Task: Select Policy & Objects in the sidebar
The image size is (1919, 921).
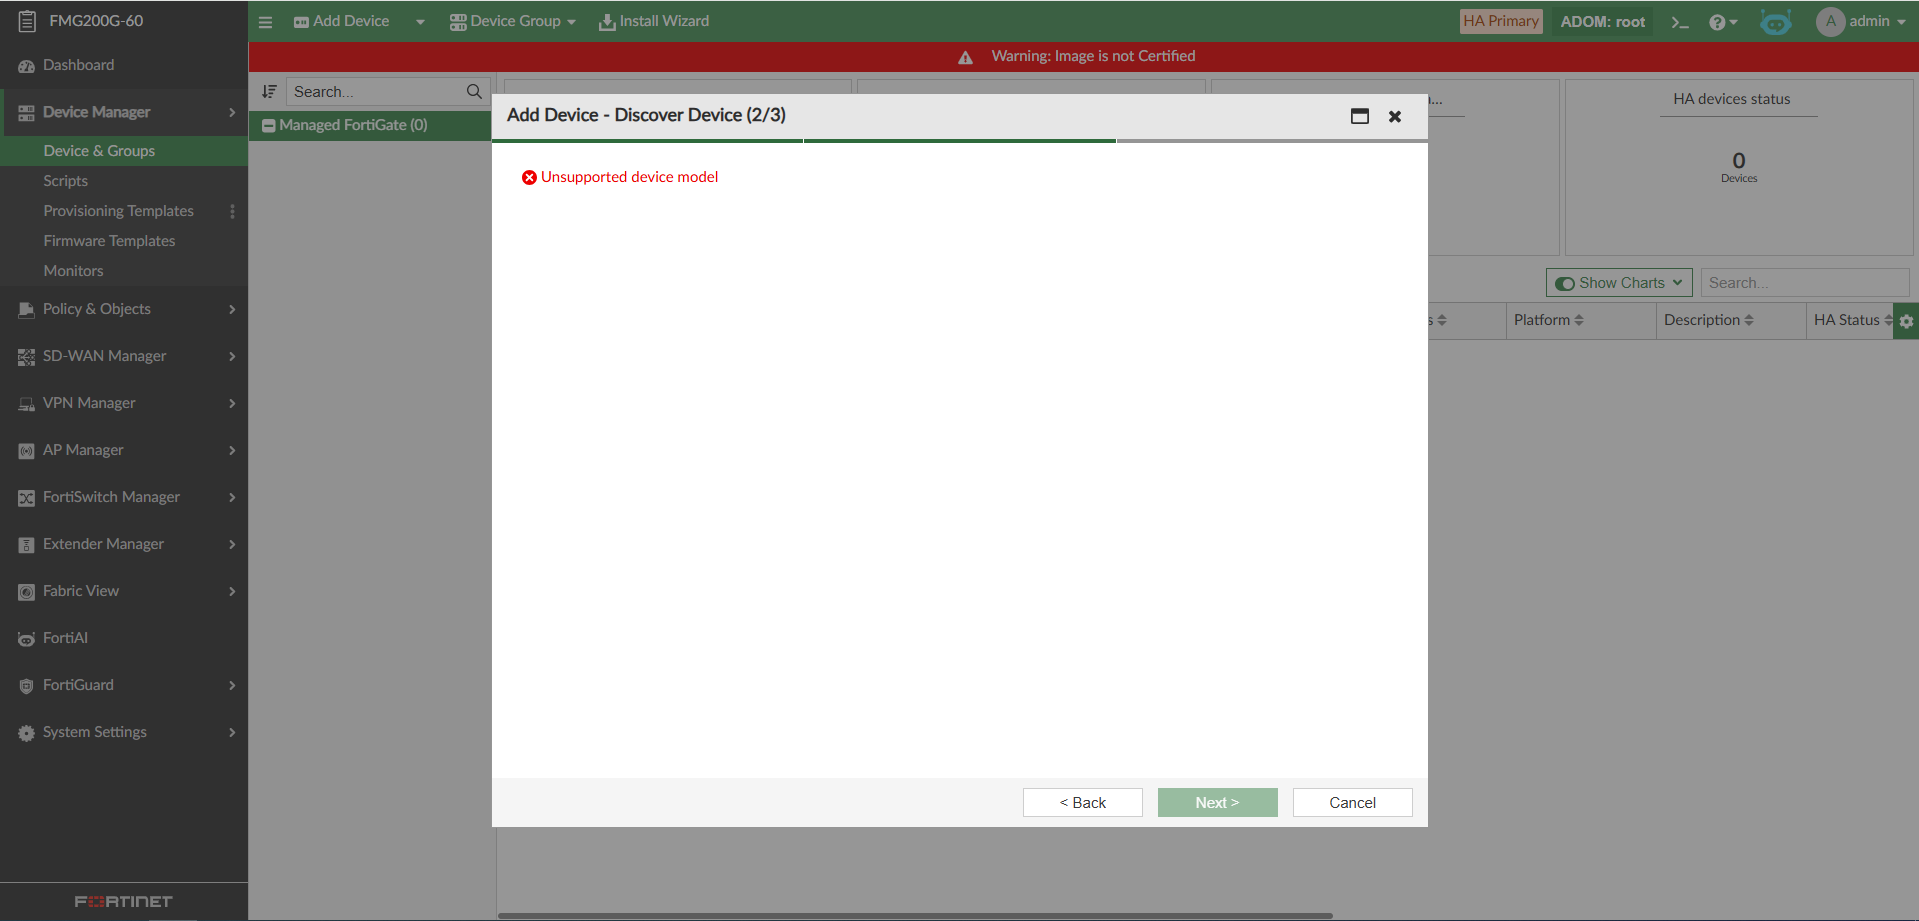Action: 97,309
